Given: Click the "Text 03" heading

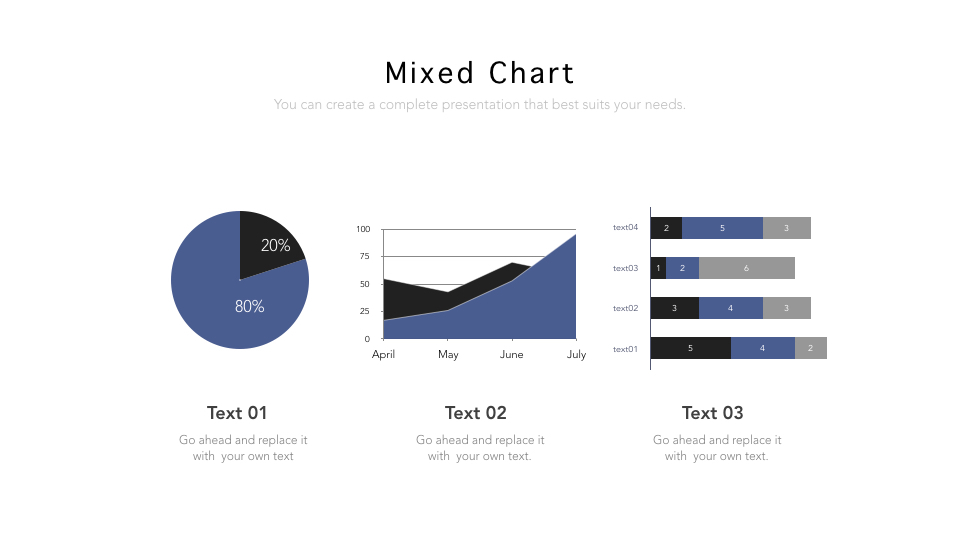Looking at the screenshot, I should 713,413.
